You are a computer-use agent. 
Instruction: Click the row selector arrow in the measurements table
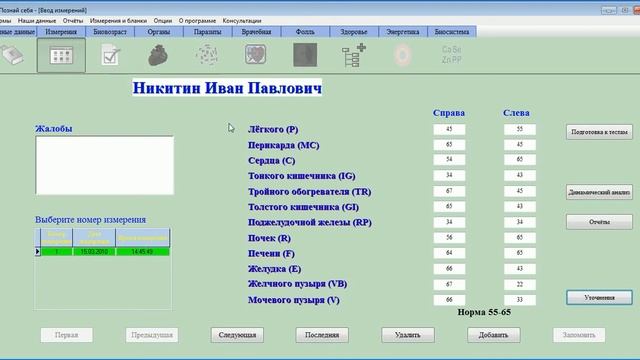pos(38,252)
